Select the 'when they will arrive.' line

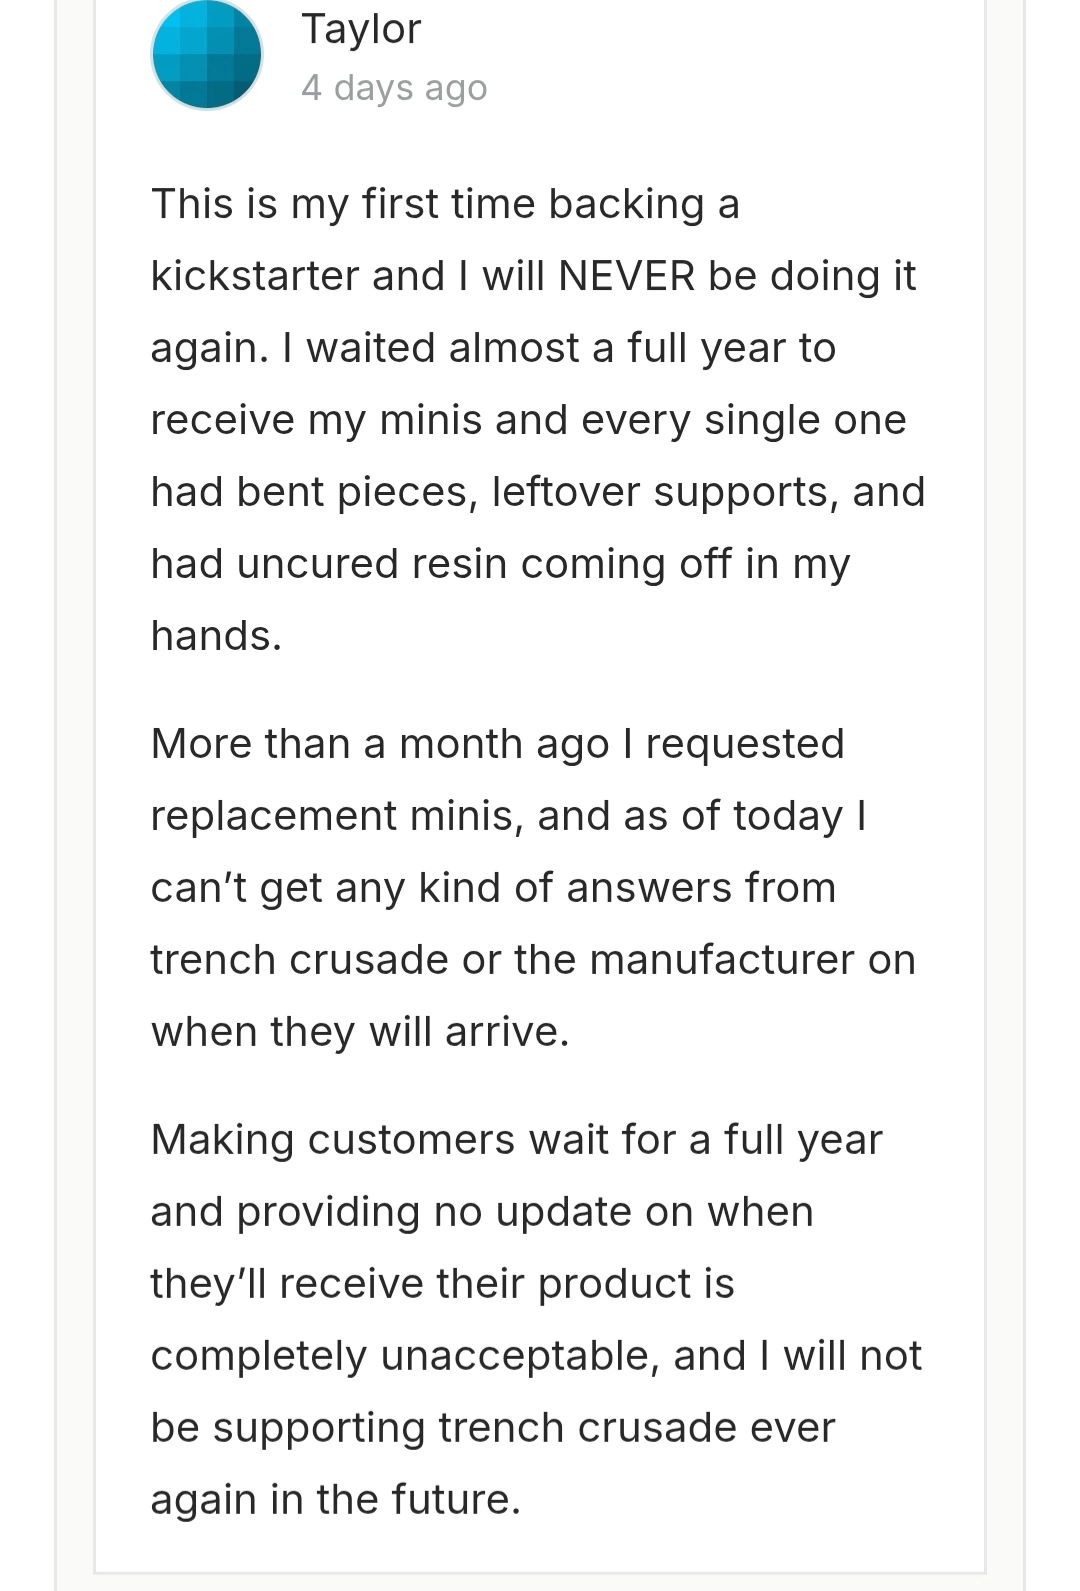tap(360, 1033)
